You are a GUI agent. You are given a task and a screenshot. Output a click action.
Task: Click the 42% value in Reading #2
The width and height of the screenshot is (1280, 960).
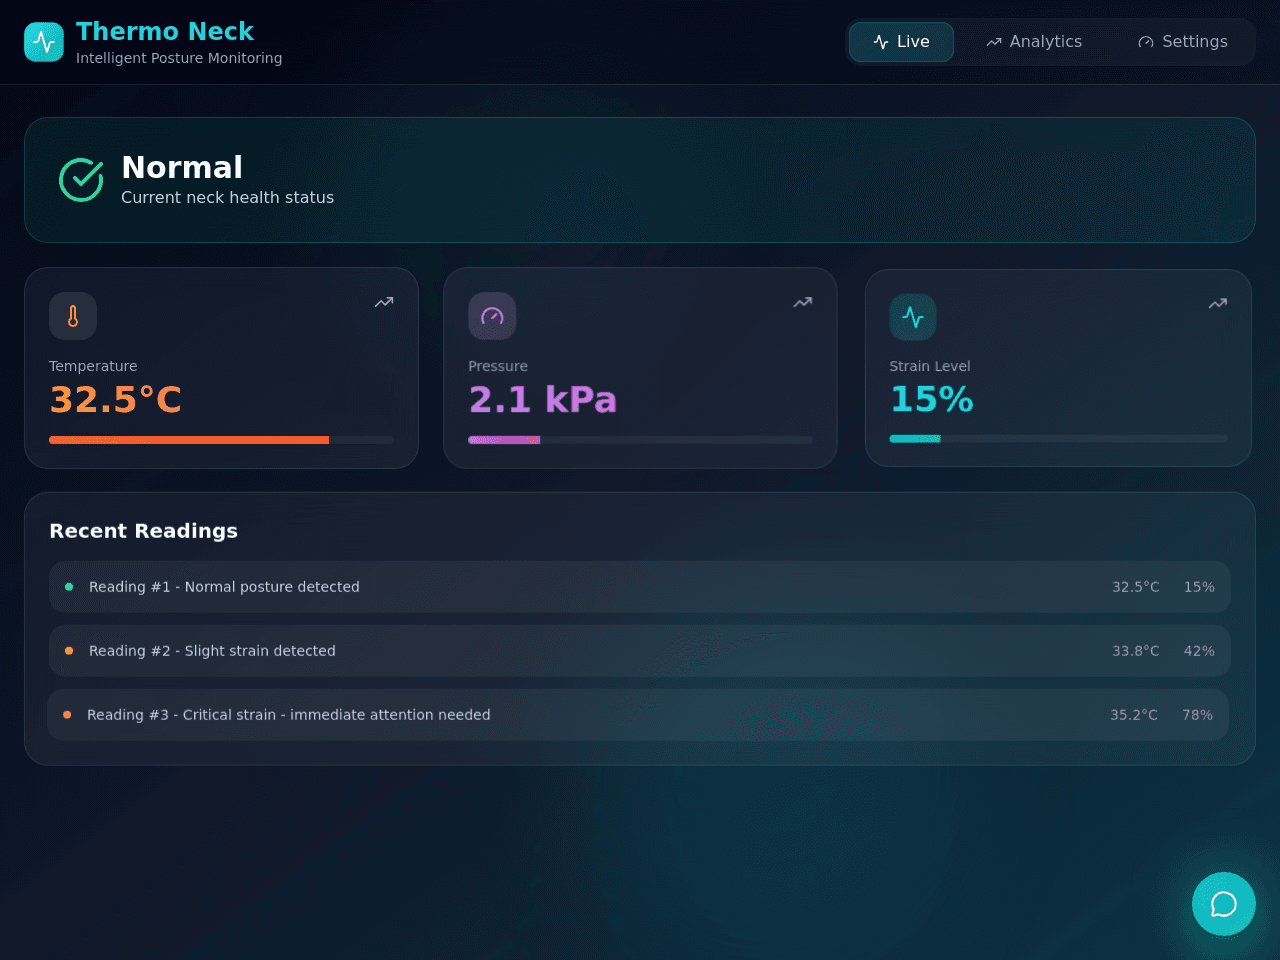pyautogui.click(x=1199, y=651)
